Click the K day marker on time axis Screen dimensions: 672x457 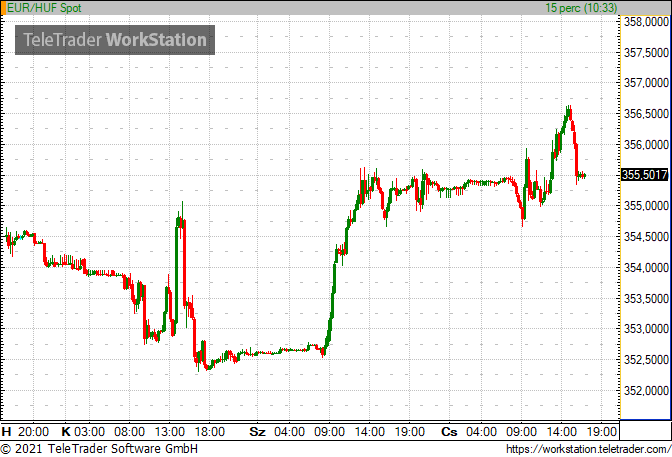[66, 432]
